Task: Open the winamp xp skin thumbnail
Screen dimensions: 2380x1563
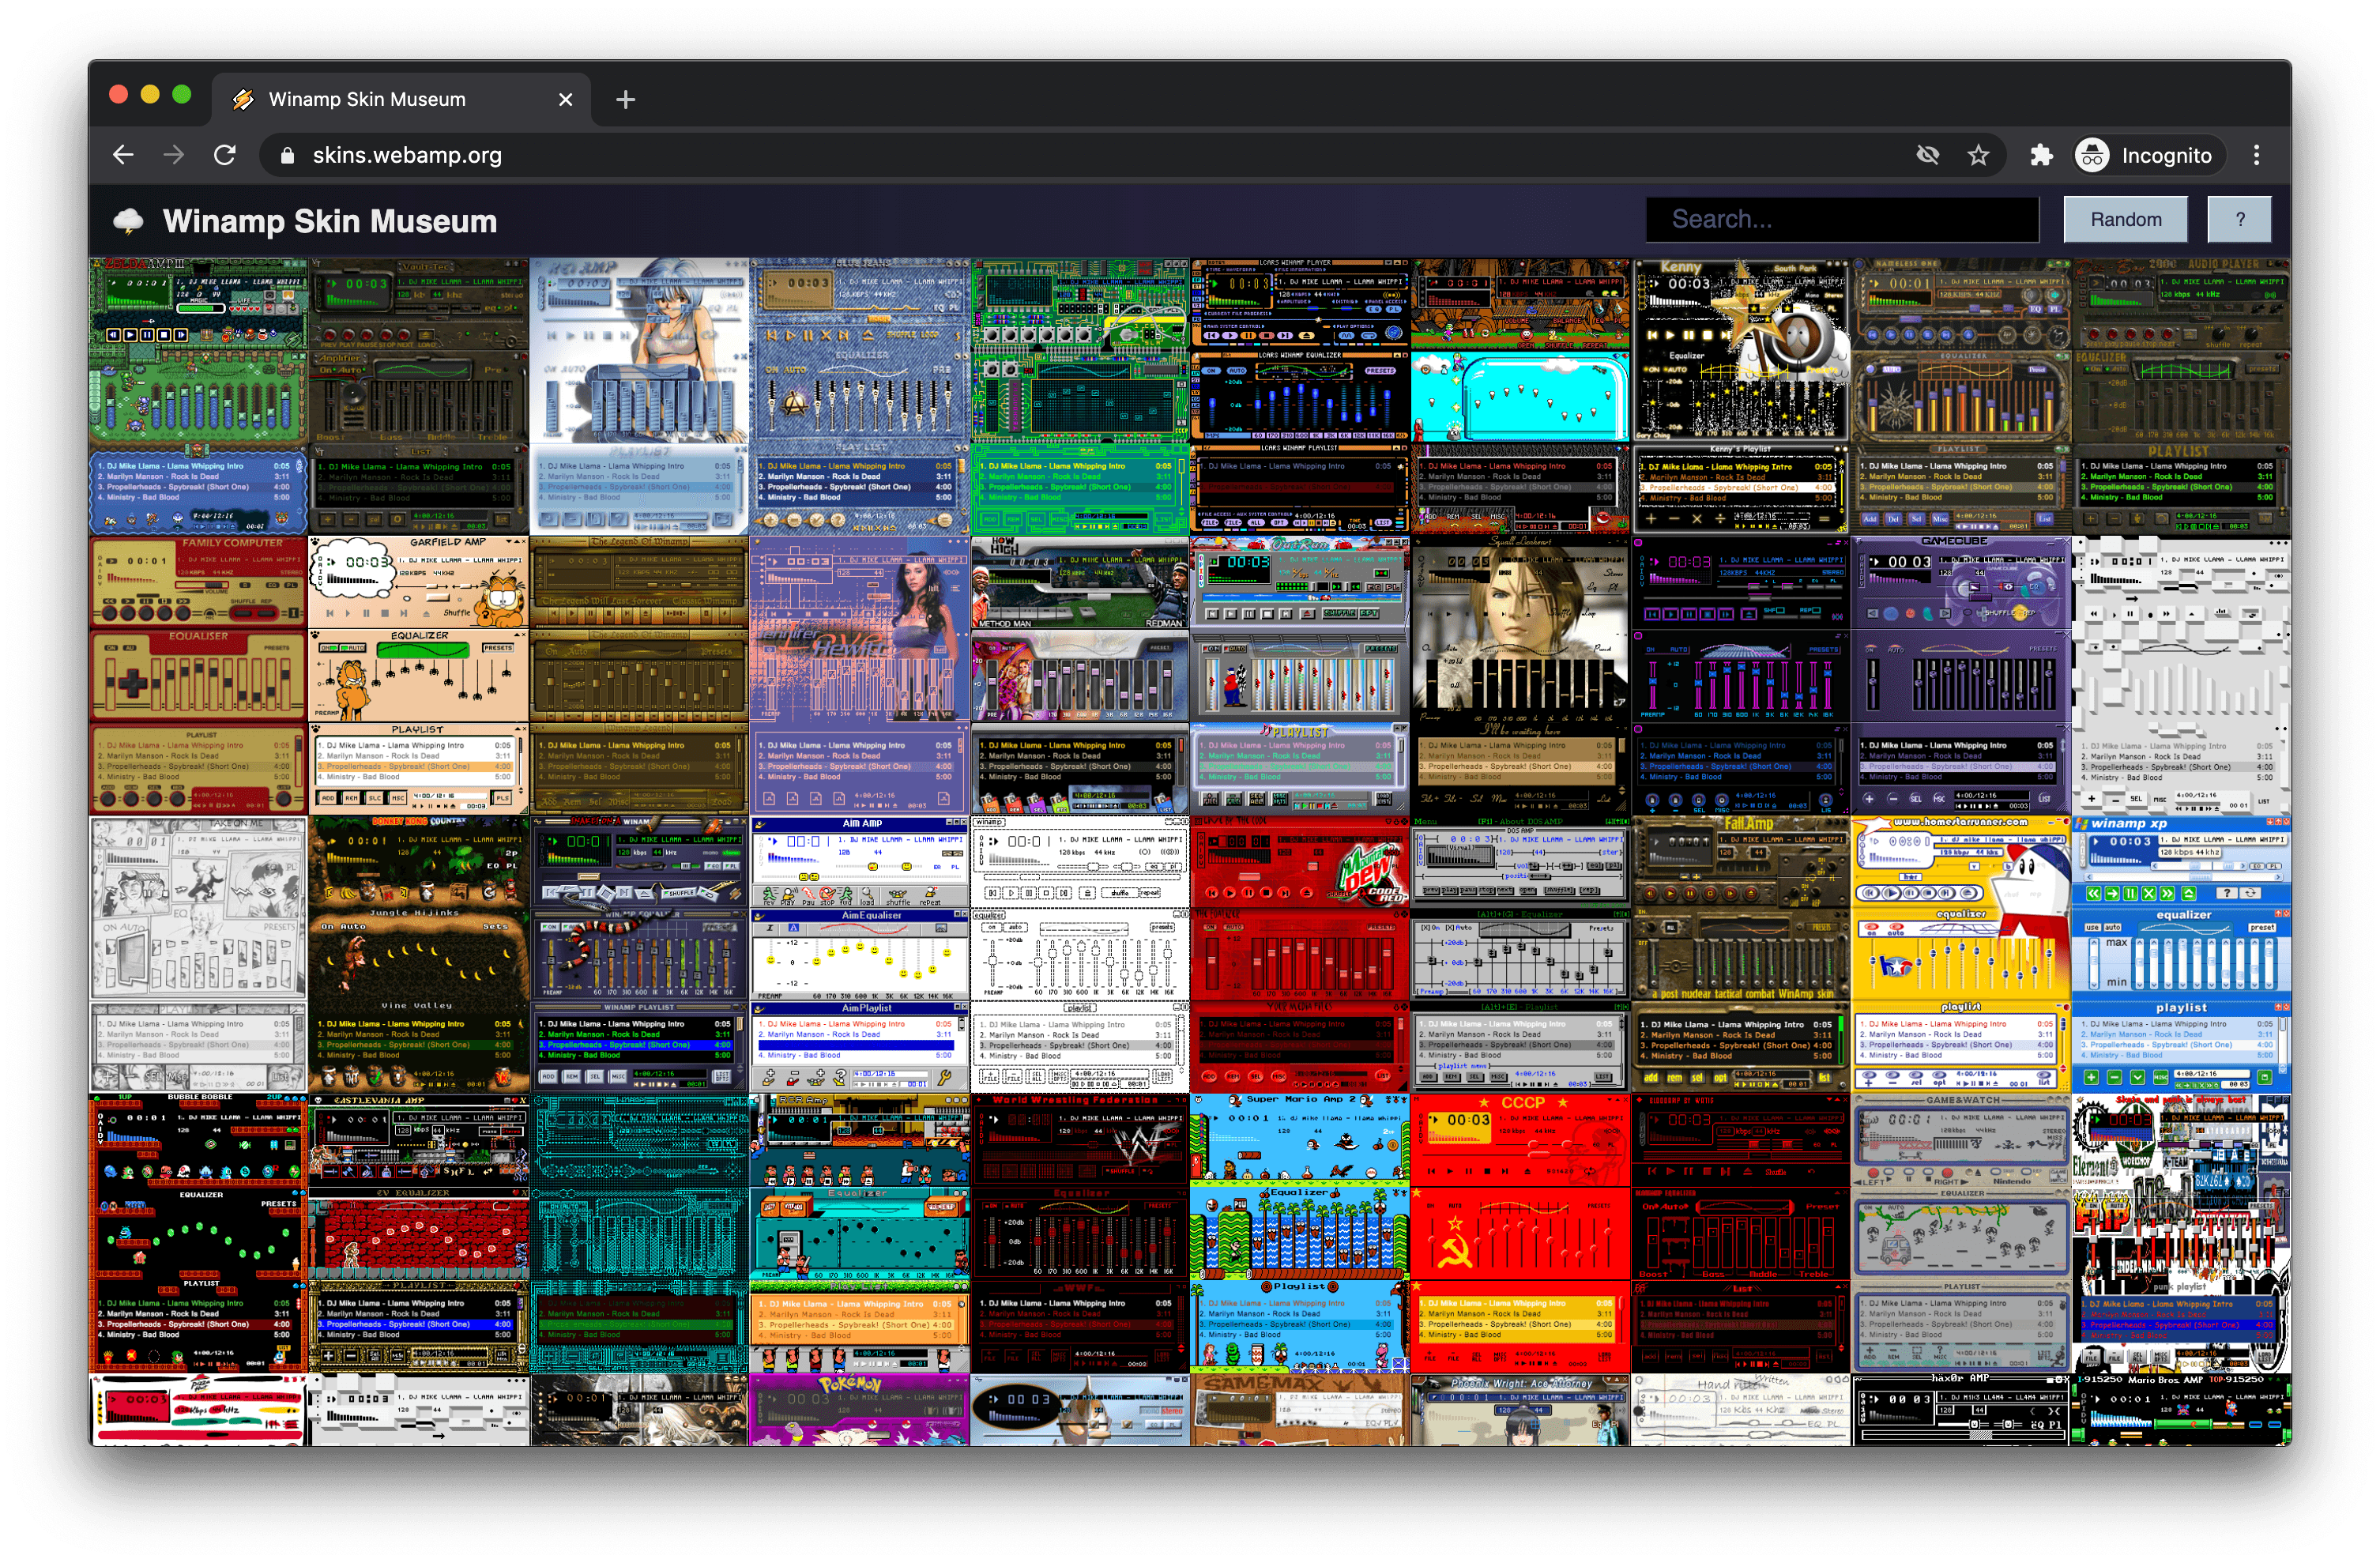Action: pos(2180,954)
